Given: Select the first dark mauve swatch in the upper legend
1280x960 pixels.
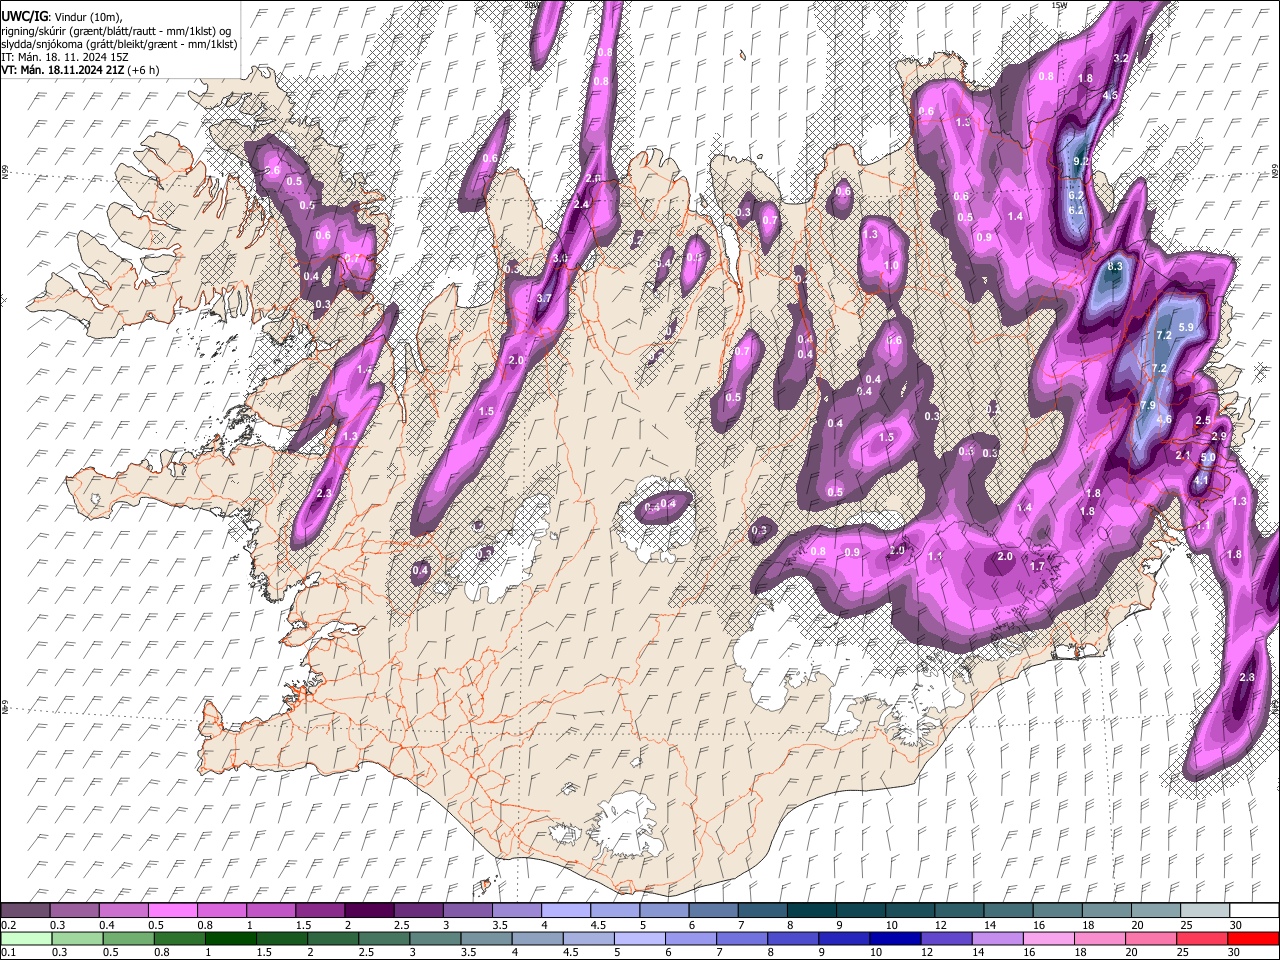Looking at the screenshot, I should click(25, 910).
